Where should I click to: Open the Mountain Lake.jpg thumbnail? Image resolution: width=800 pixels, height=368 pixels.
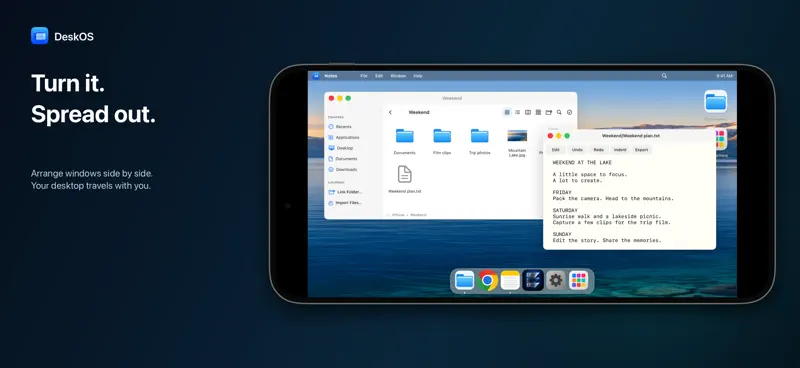pyautogui.click(x=517, y=135)
